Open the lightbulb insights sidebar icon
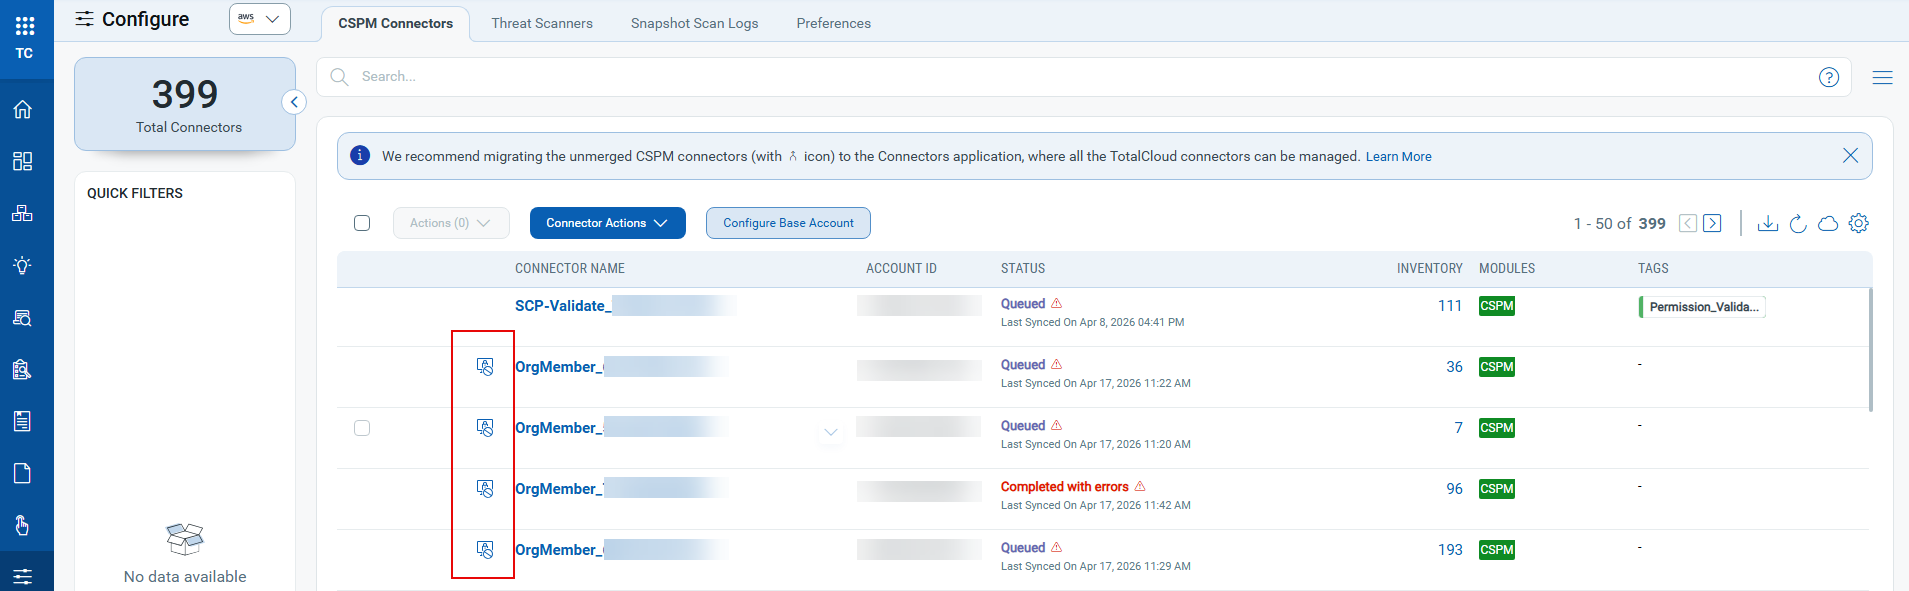 [22, 265]
